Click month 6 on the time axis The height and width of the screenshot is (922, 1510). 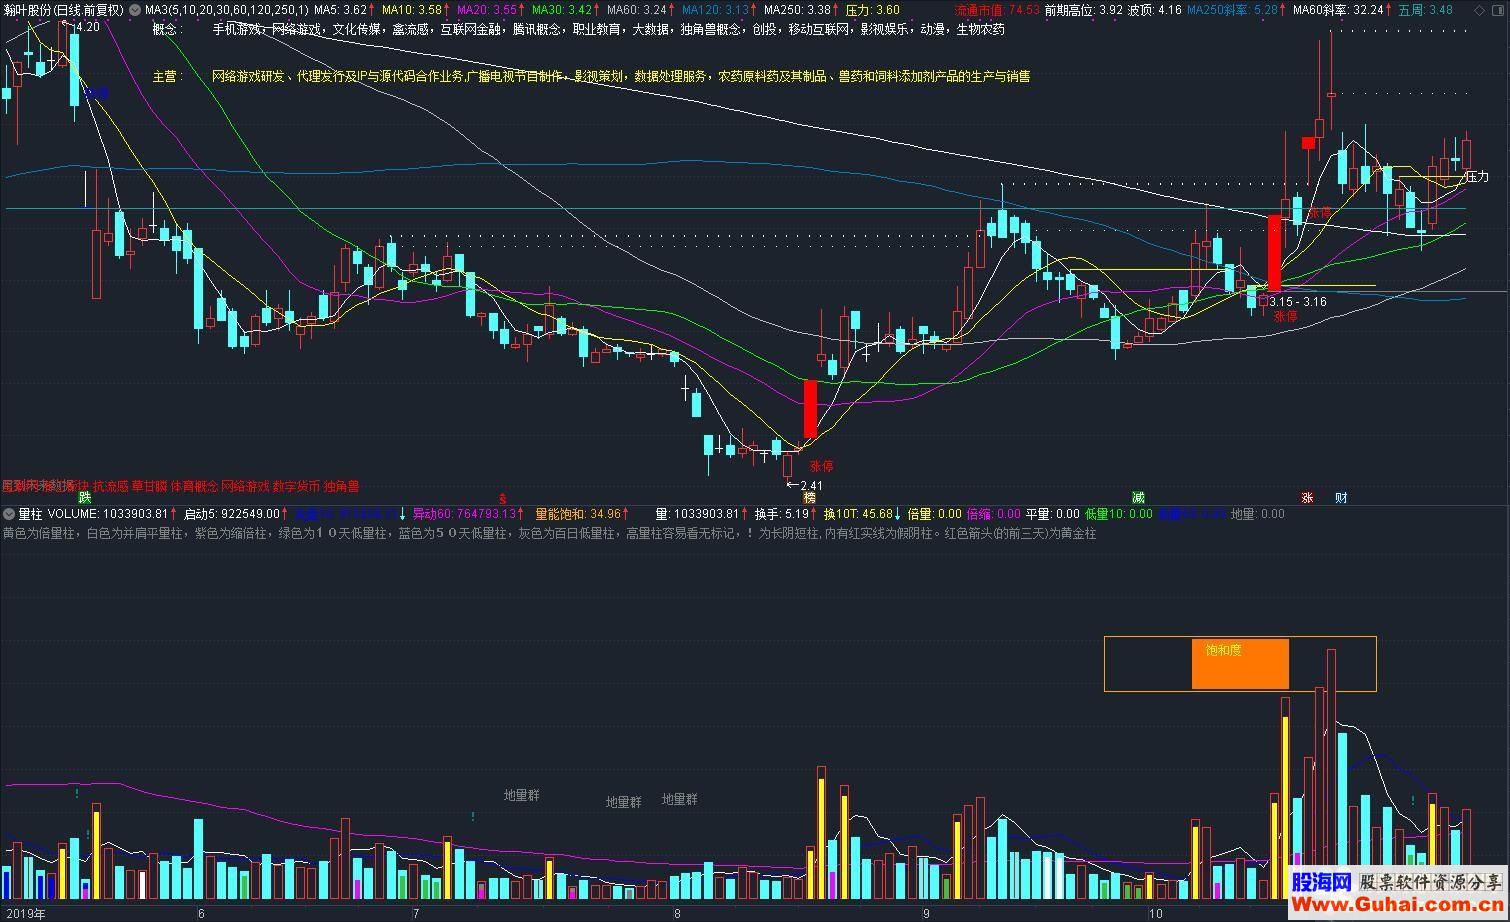[x=202, y=914]
